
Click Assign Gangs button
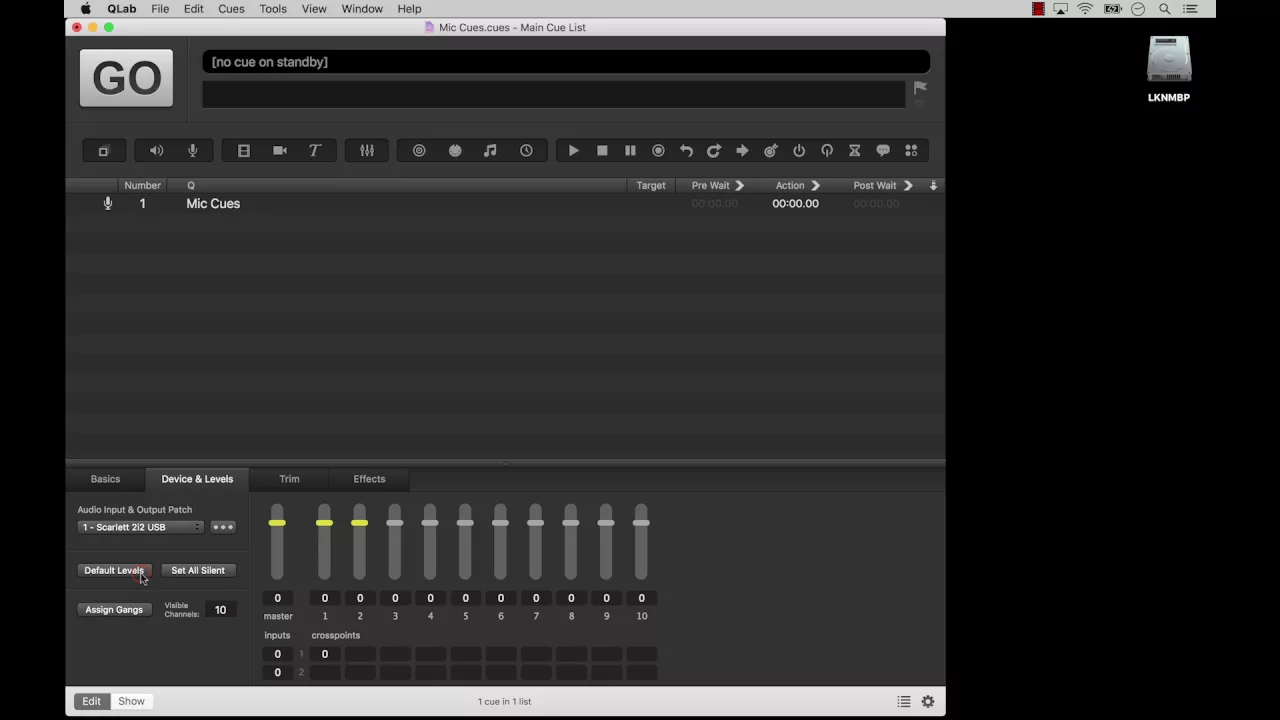point(114,609)
